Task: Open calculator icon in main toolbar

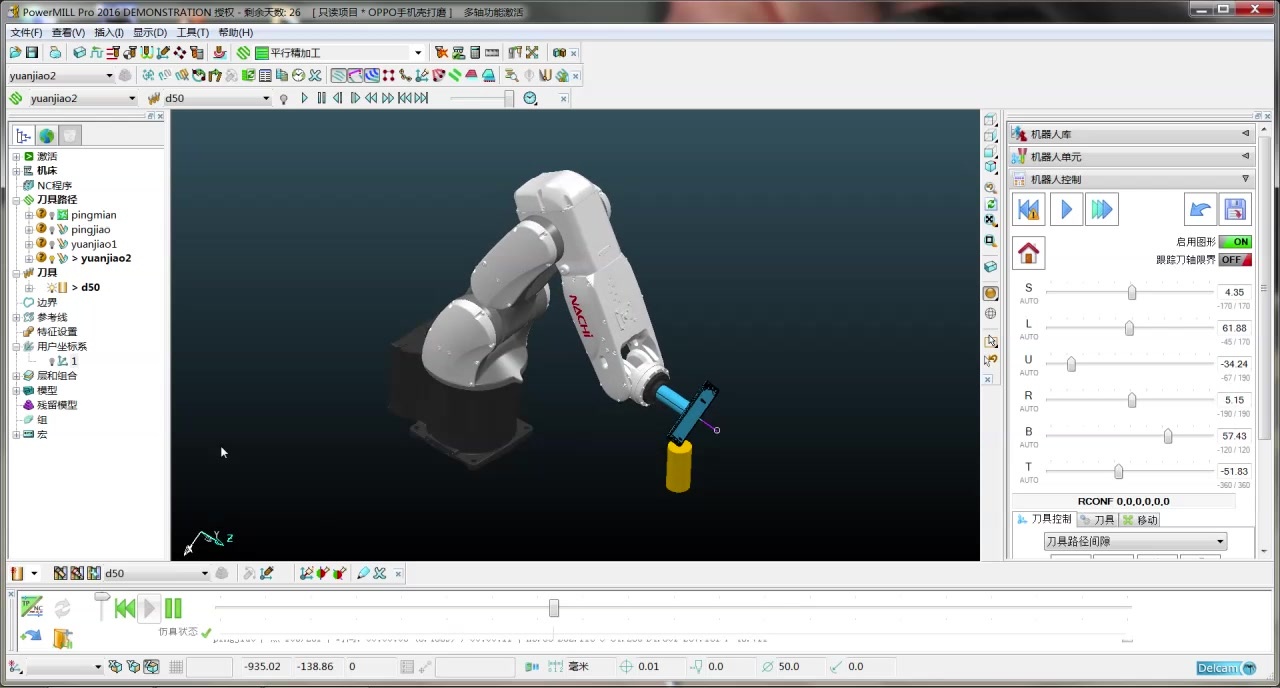Action: (x=475, y=53)
